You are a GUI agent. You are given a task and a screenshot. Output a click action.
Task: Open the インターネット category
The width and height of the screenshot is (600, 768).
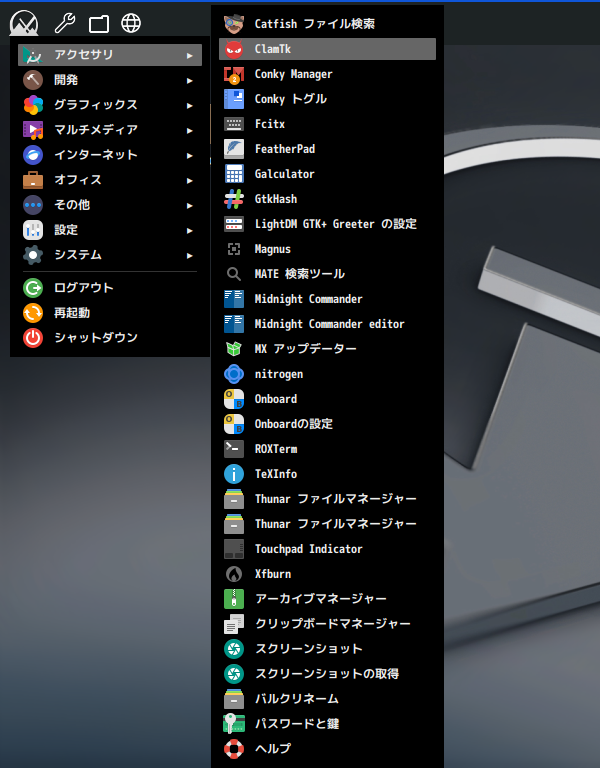[110, 155]
